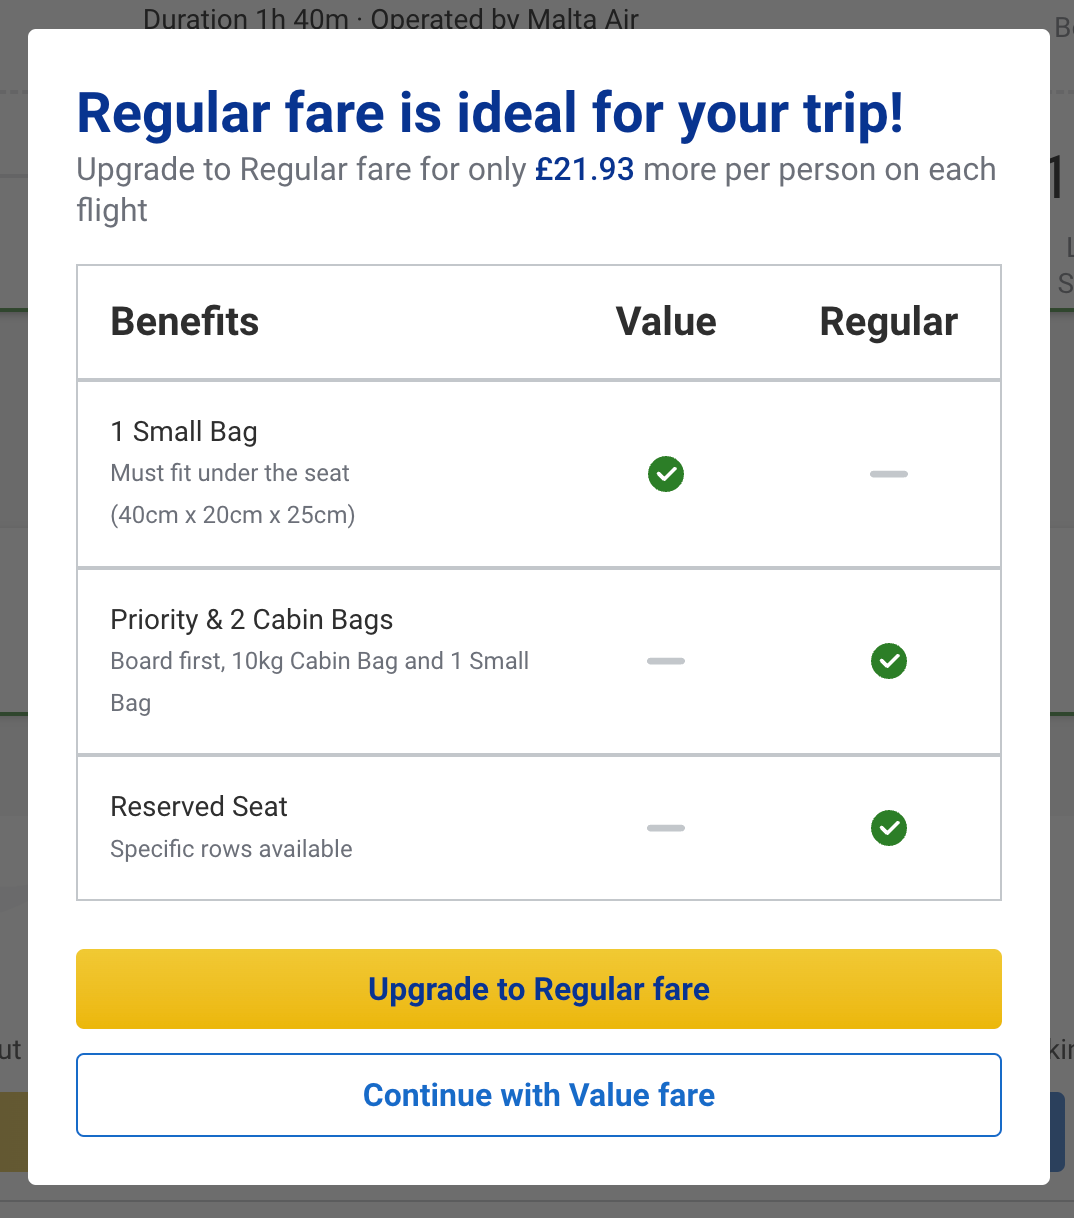Click green checkmark for Small Bag Value
Image resolution: width=1074 pixels, height=1218 pixels.
pyautogui.click(x=666, y=474)
